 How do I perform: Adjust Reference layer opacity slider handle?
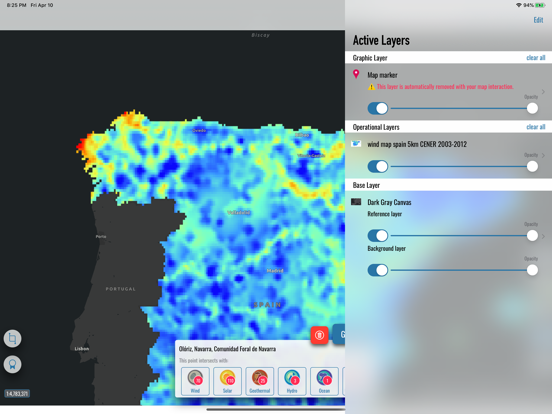tap(532, 236)
